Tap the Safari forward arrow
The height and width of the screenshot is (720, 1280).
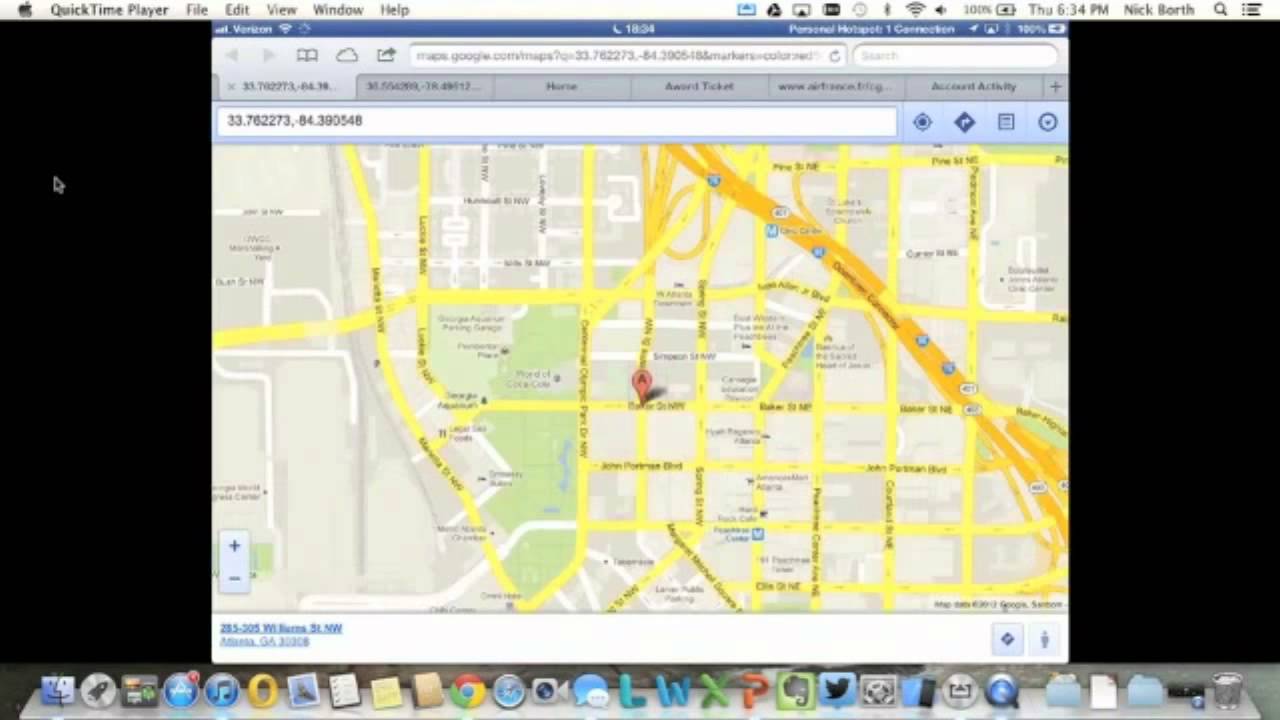tap(268, 56)
